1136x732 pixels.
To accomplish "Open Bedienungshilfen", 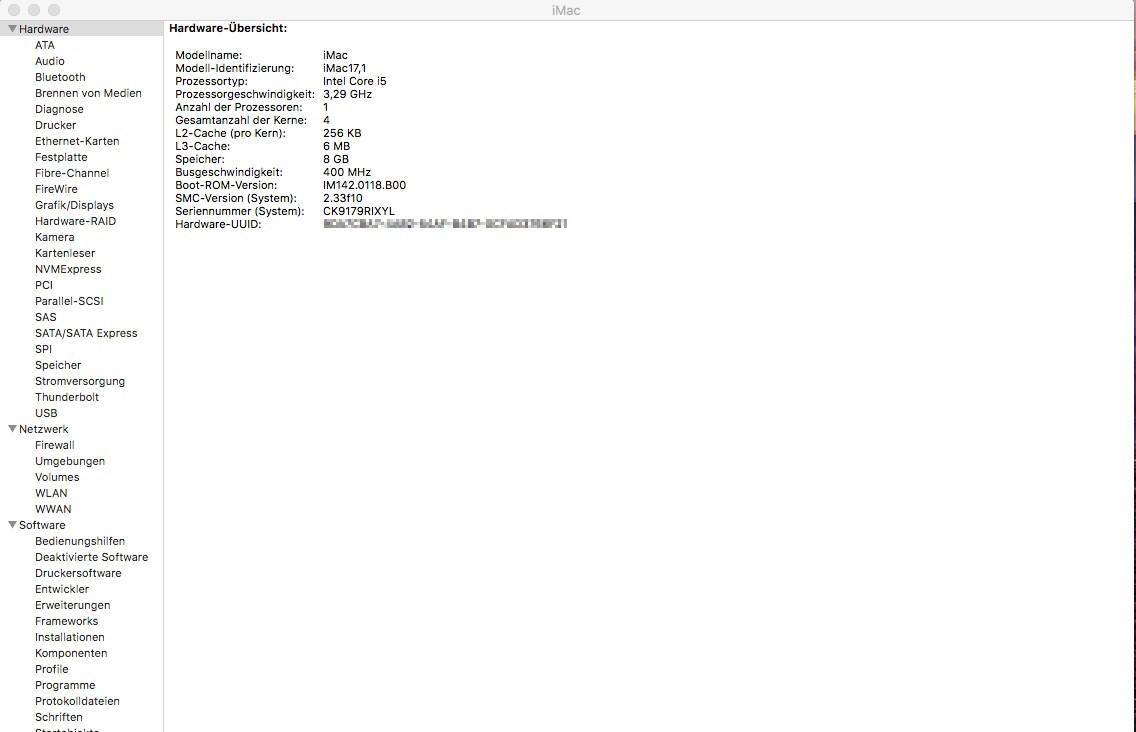I will point(80,541).
